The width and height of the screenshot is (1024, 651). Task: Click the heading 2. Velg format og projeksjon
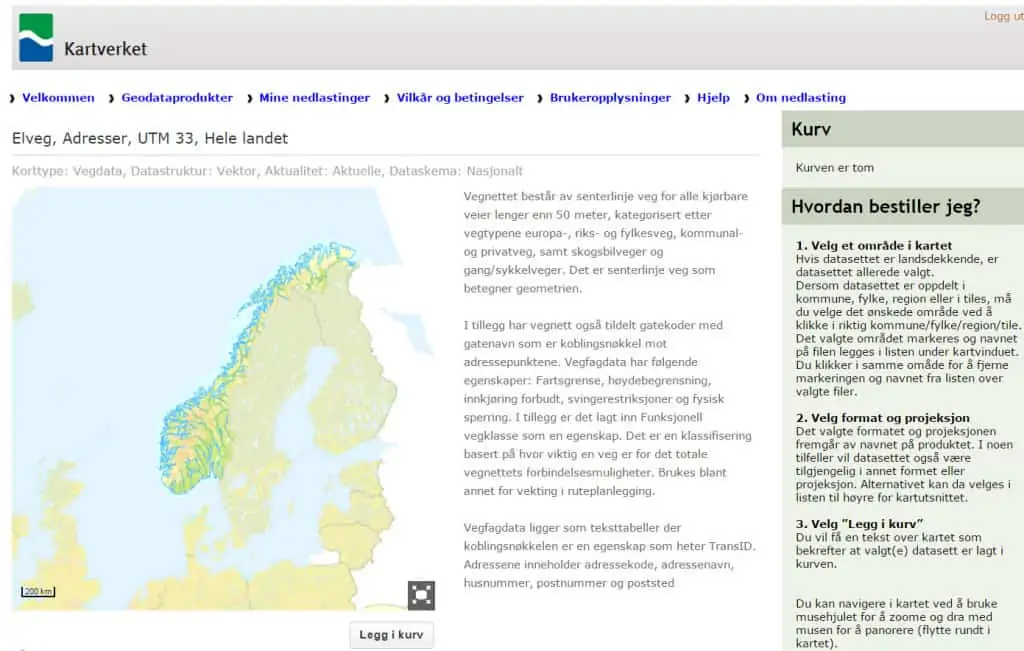click(882, 418)
